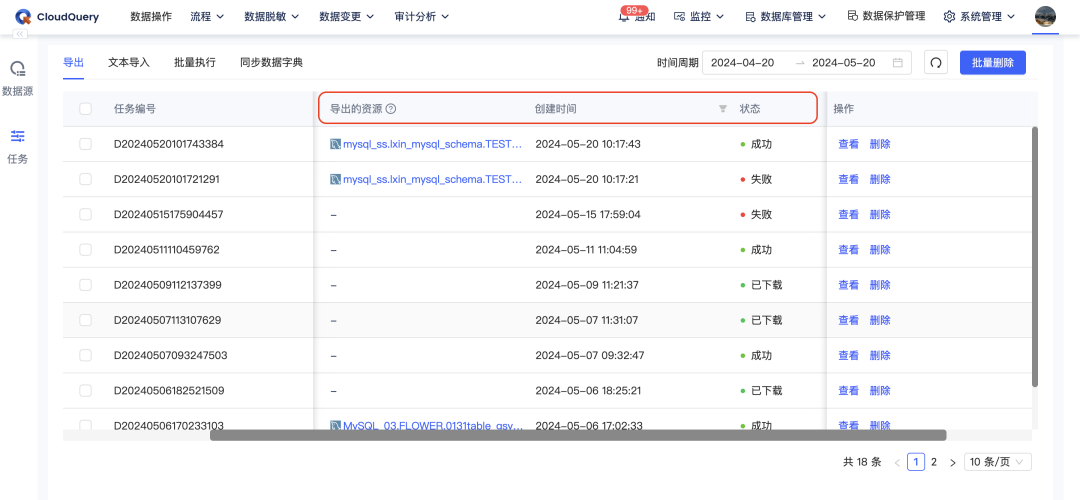This screenshot has width=1080, height=500.
Task: Collapse the sidebar with double-chevron icon
Action: click(20, 34)
